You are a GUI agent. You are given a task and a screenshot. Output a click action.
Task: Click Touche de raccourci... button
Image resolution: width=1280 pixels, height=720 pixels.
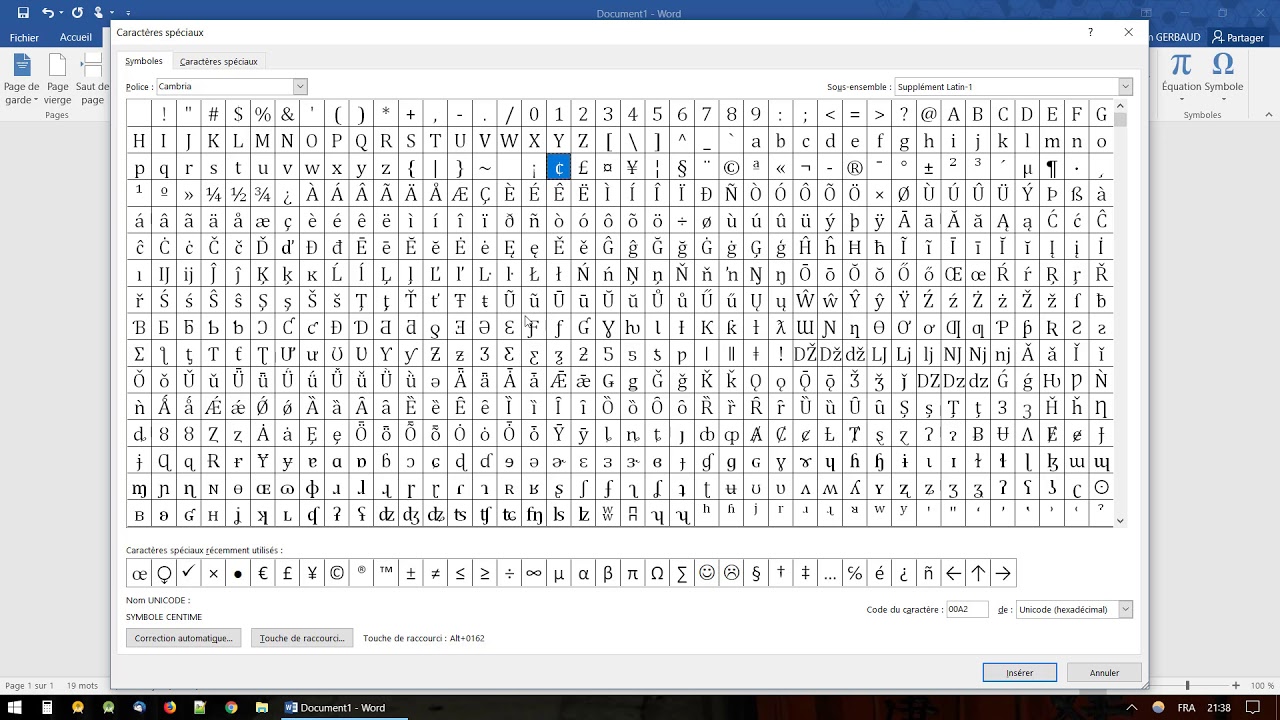pyautogui.click(x=302, y=638)
